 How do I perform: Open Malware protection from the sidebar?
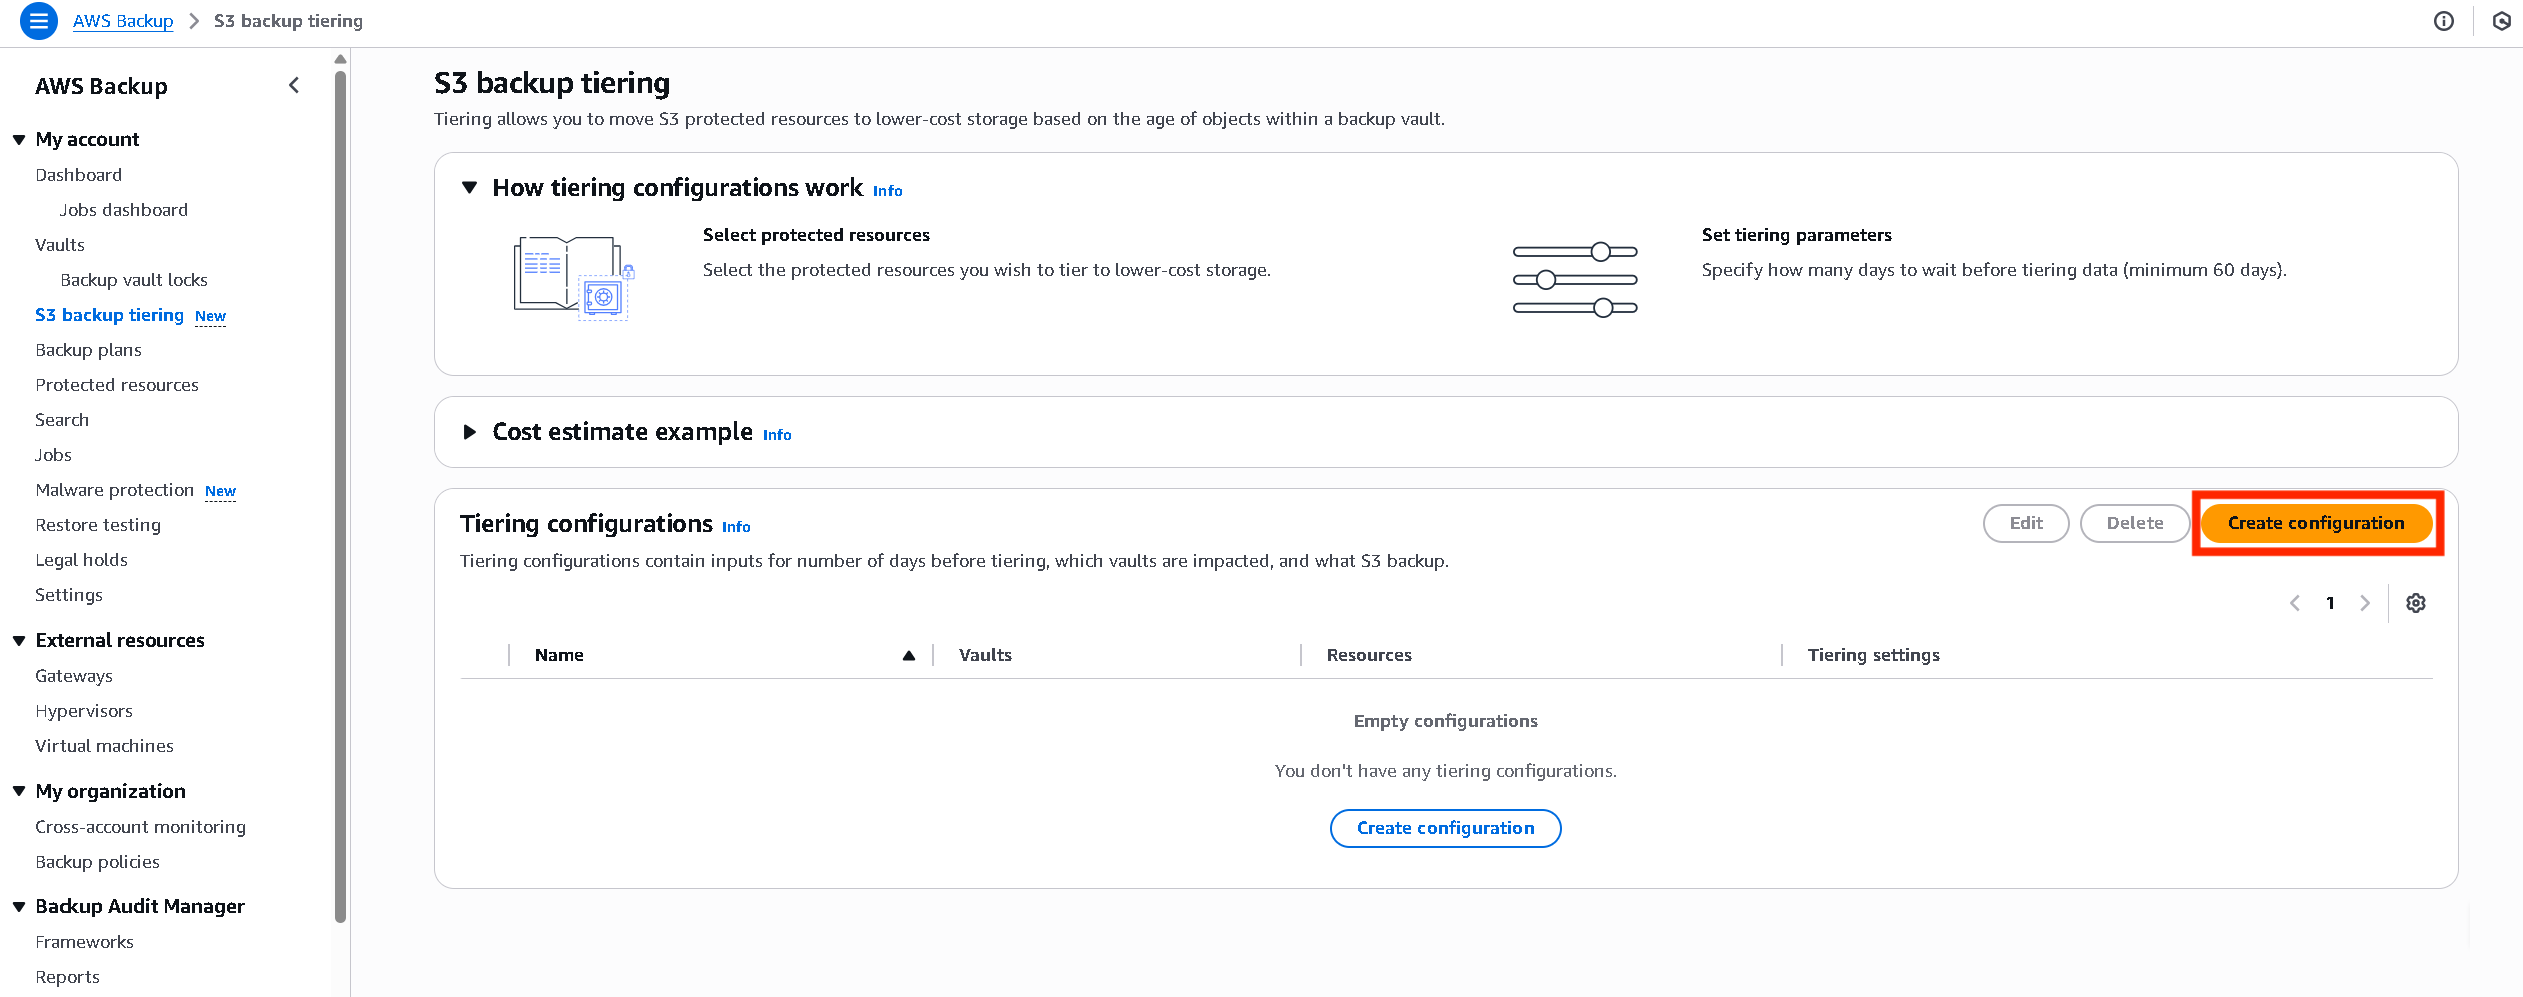(115, 490)
